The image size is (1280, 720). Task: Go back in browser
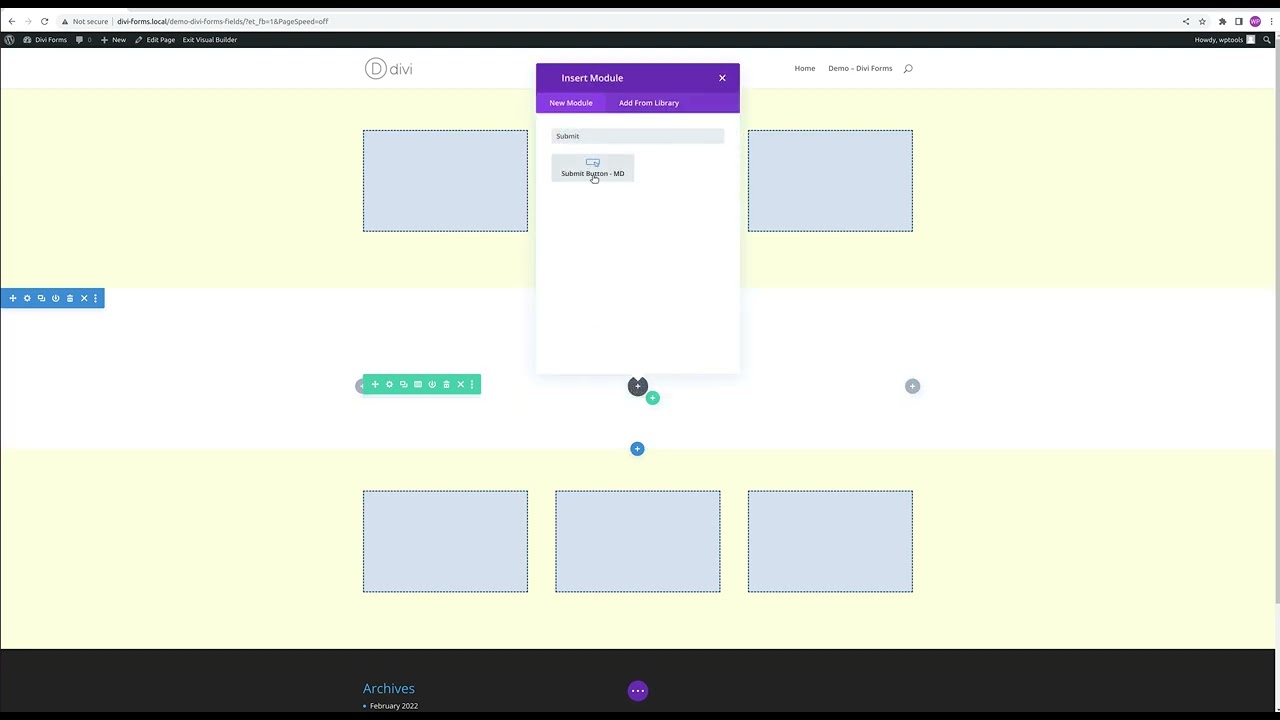tap(11, 21)
